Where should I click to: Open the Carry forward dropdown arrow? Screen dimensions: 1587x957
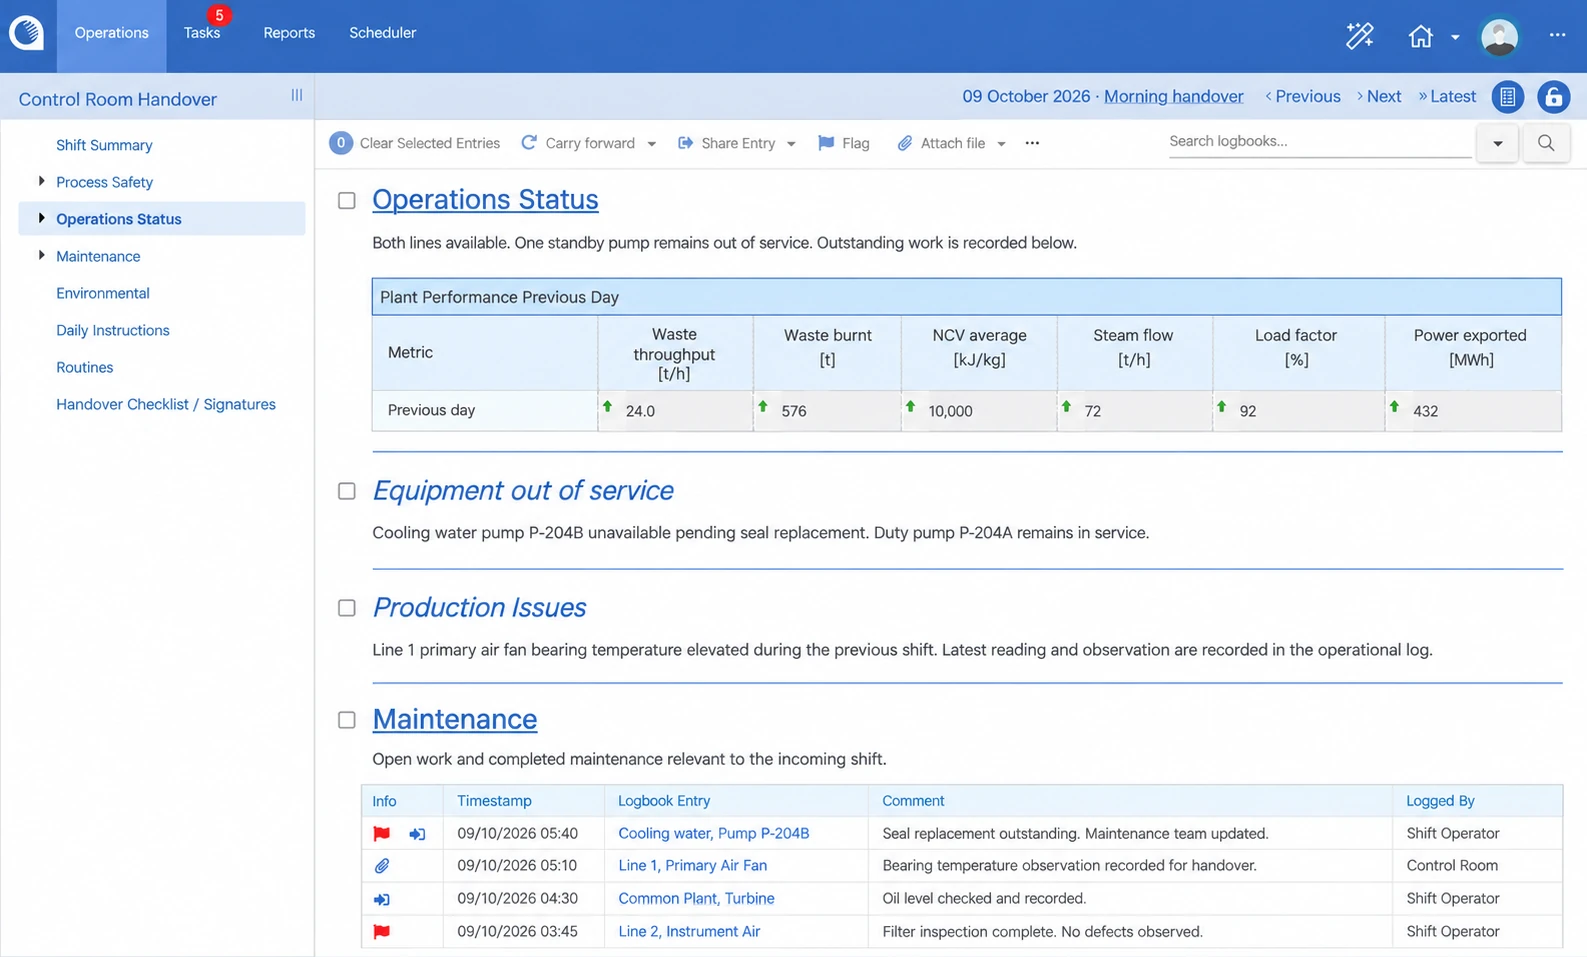652,144
